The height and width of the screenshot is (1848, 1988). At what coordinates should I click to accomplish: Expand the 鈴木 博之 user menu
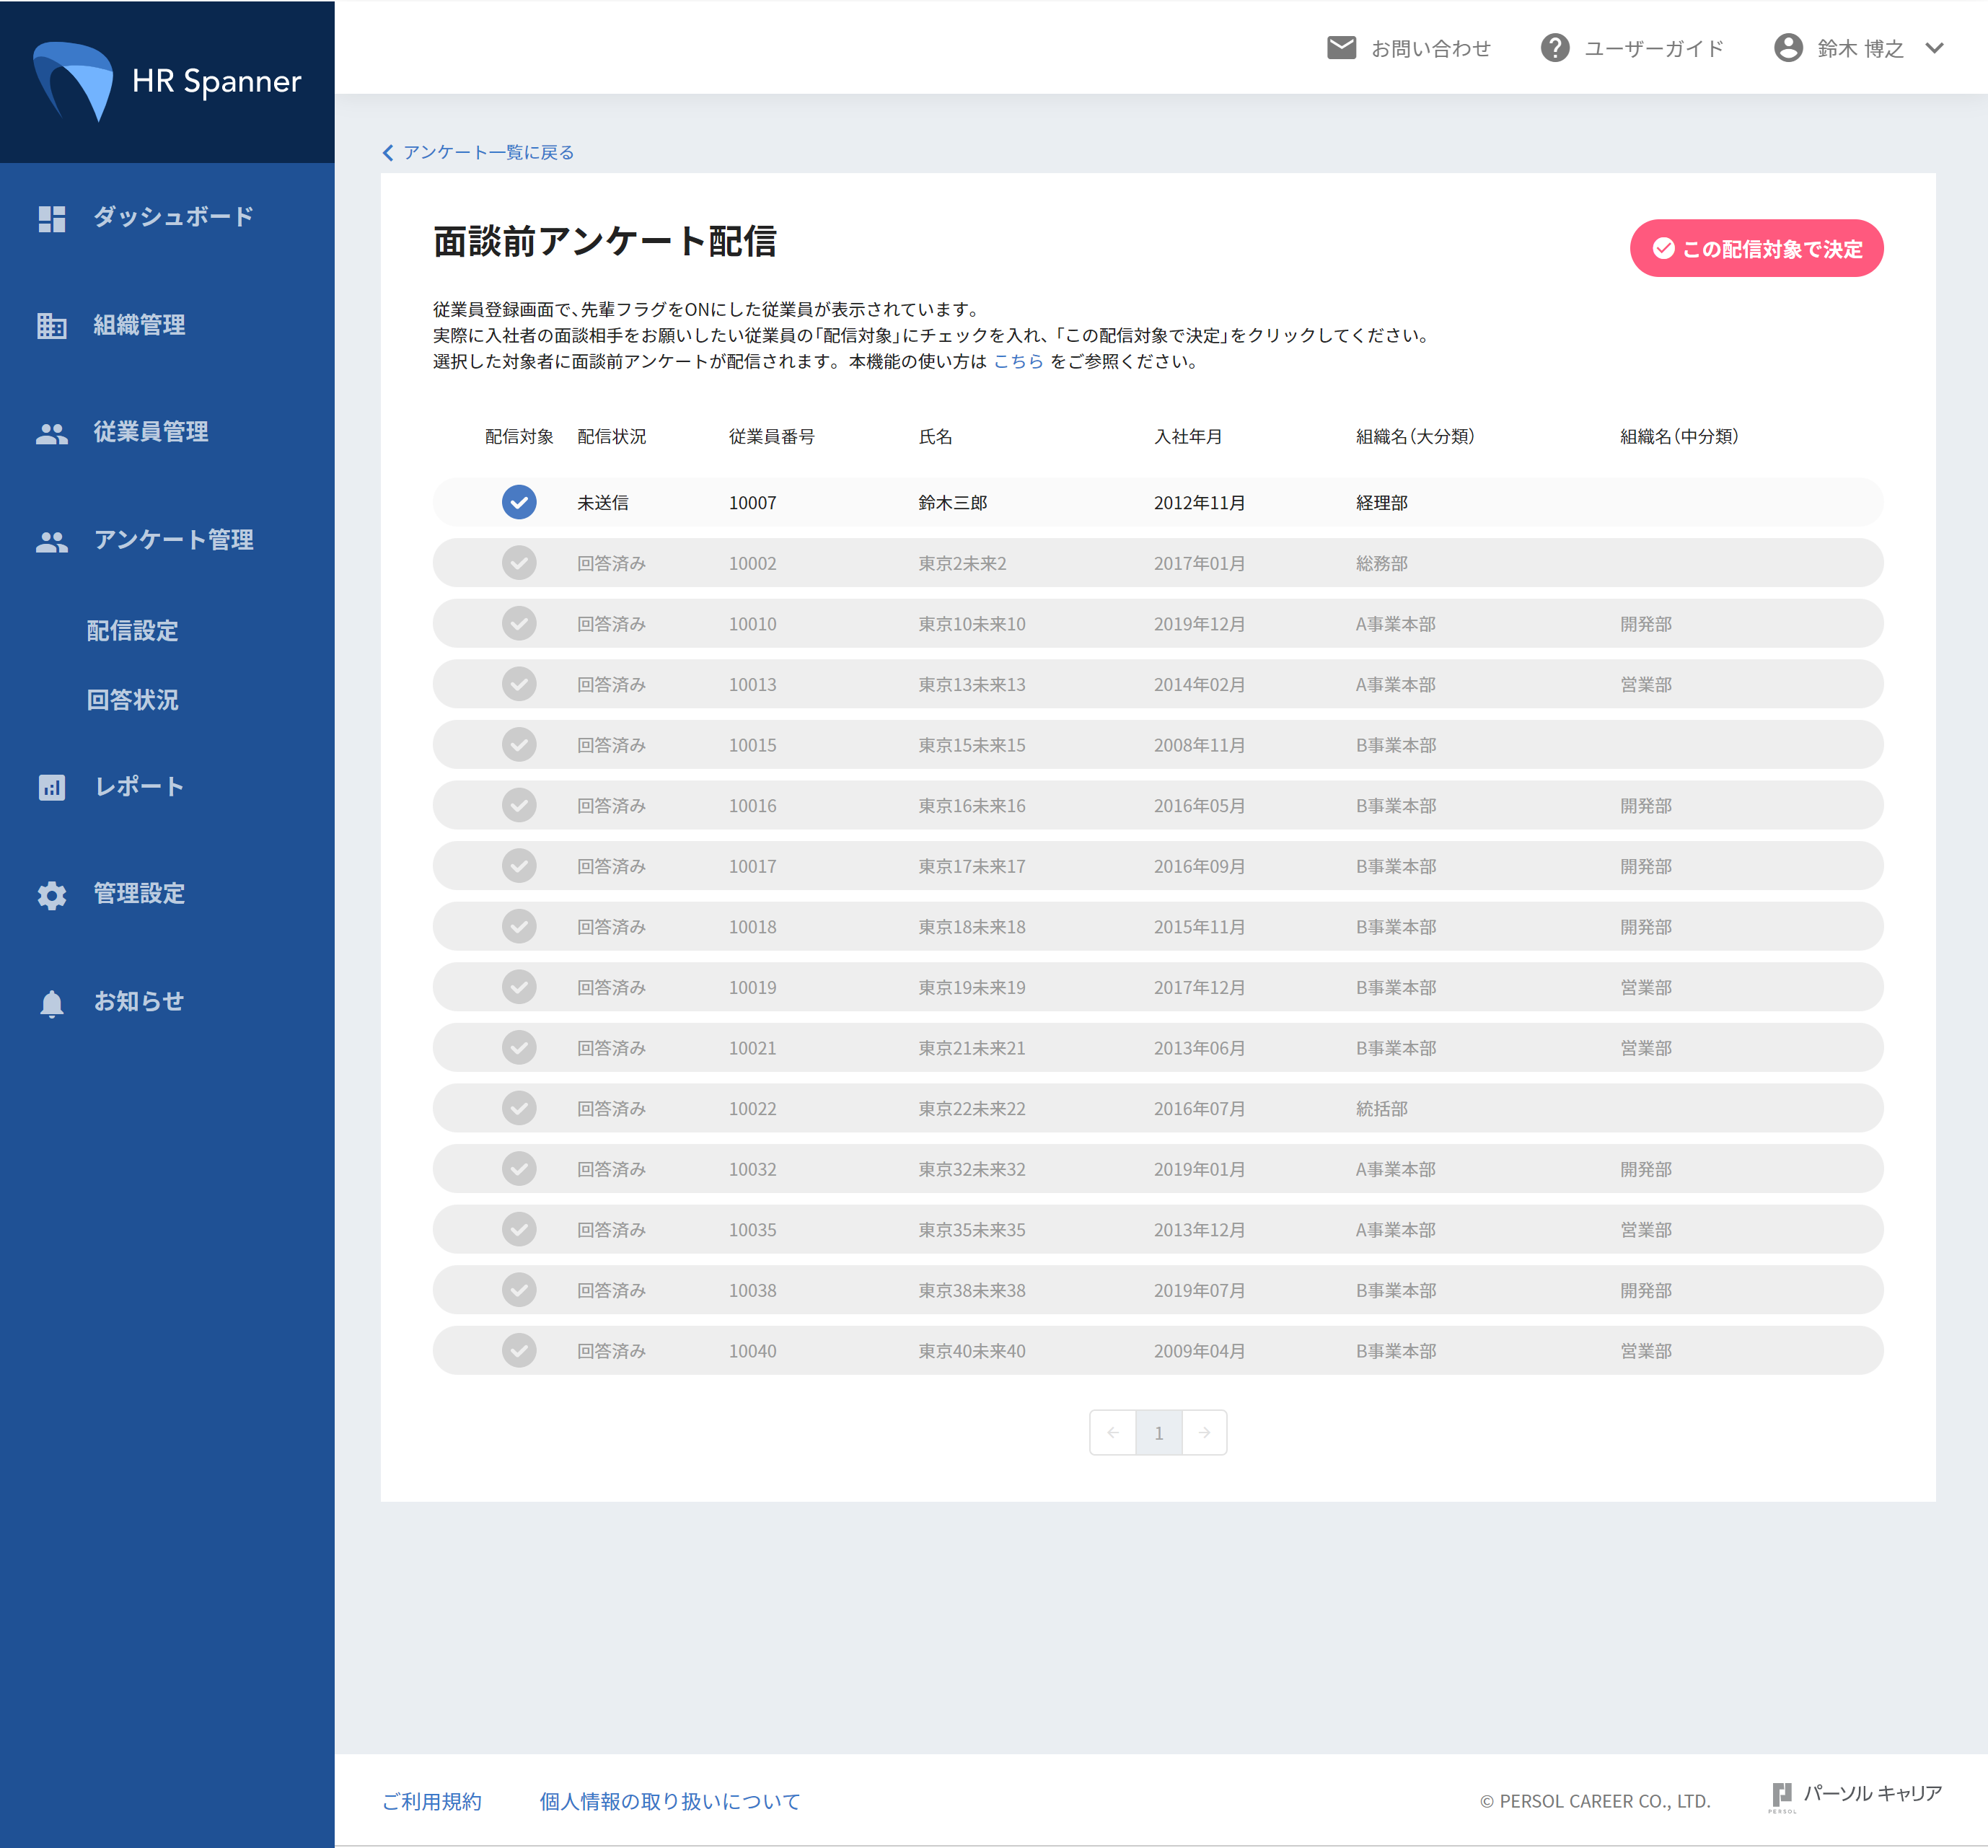click(x=1934, y=48)
